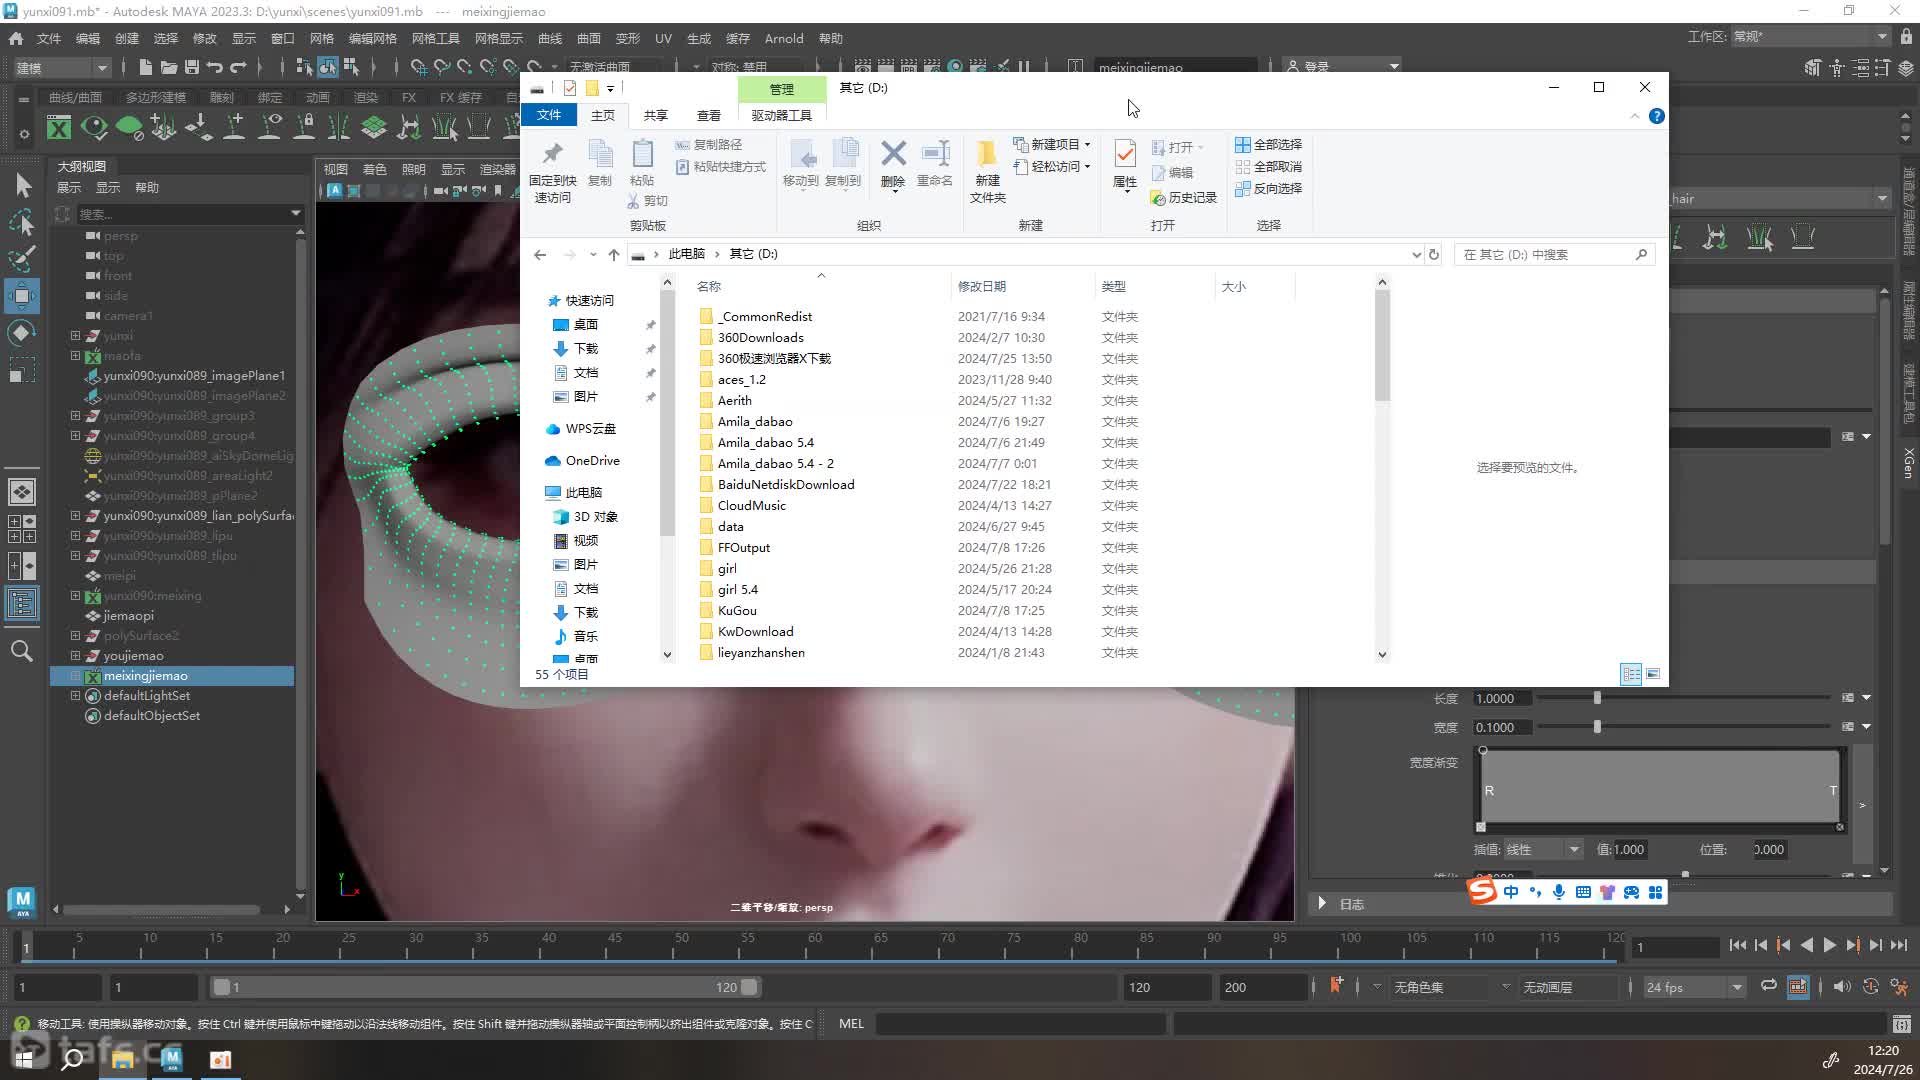Expand defaultLightSet node in outliner
The width and height of the screenshot is (1920, 1080).
(x=75, y=695)
